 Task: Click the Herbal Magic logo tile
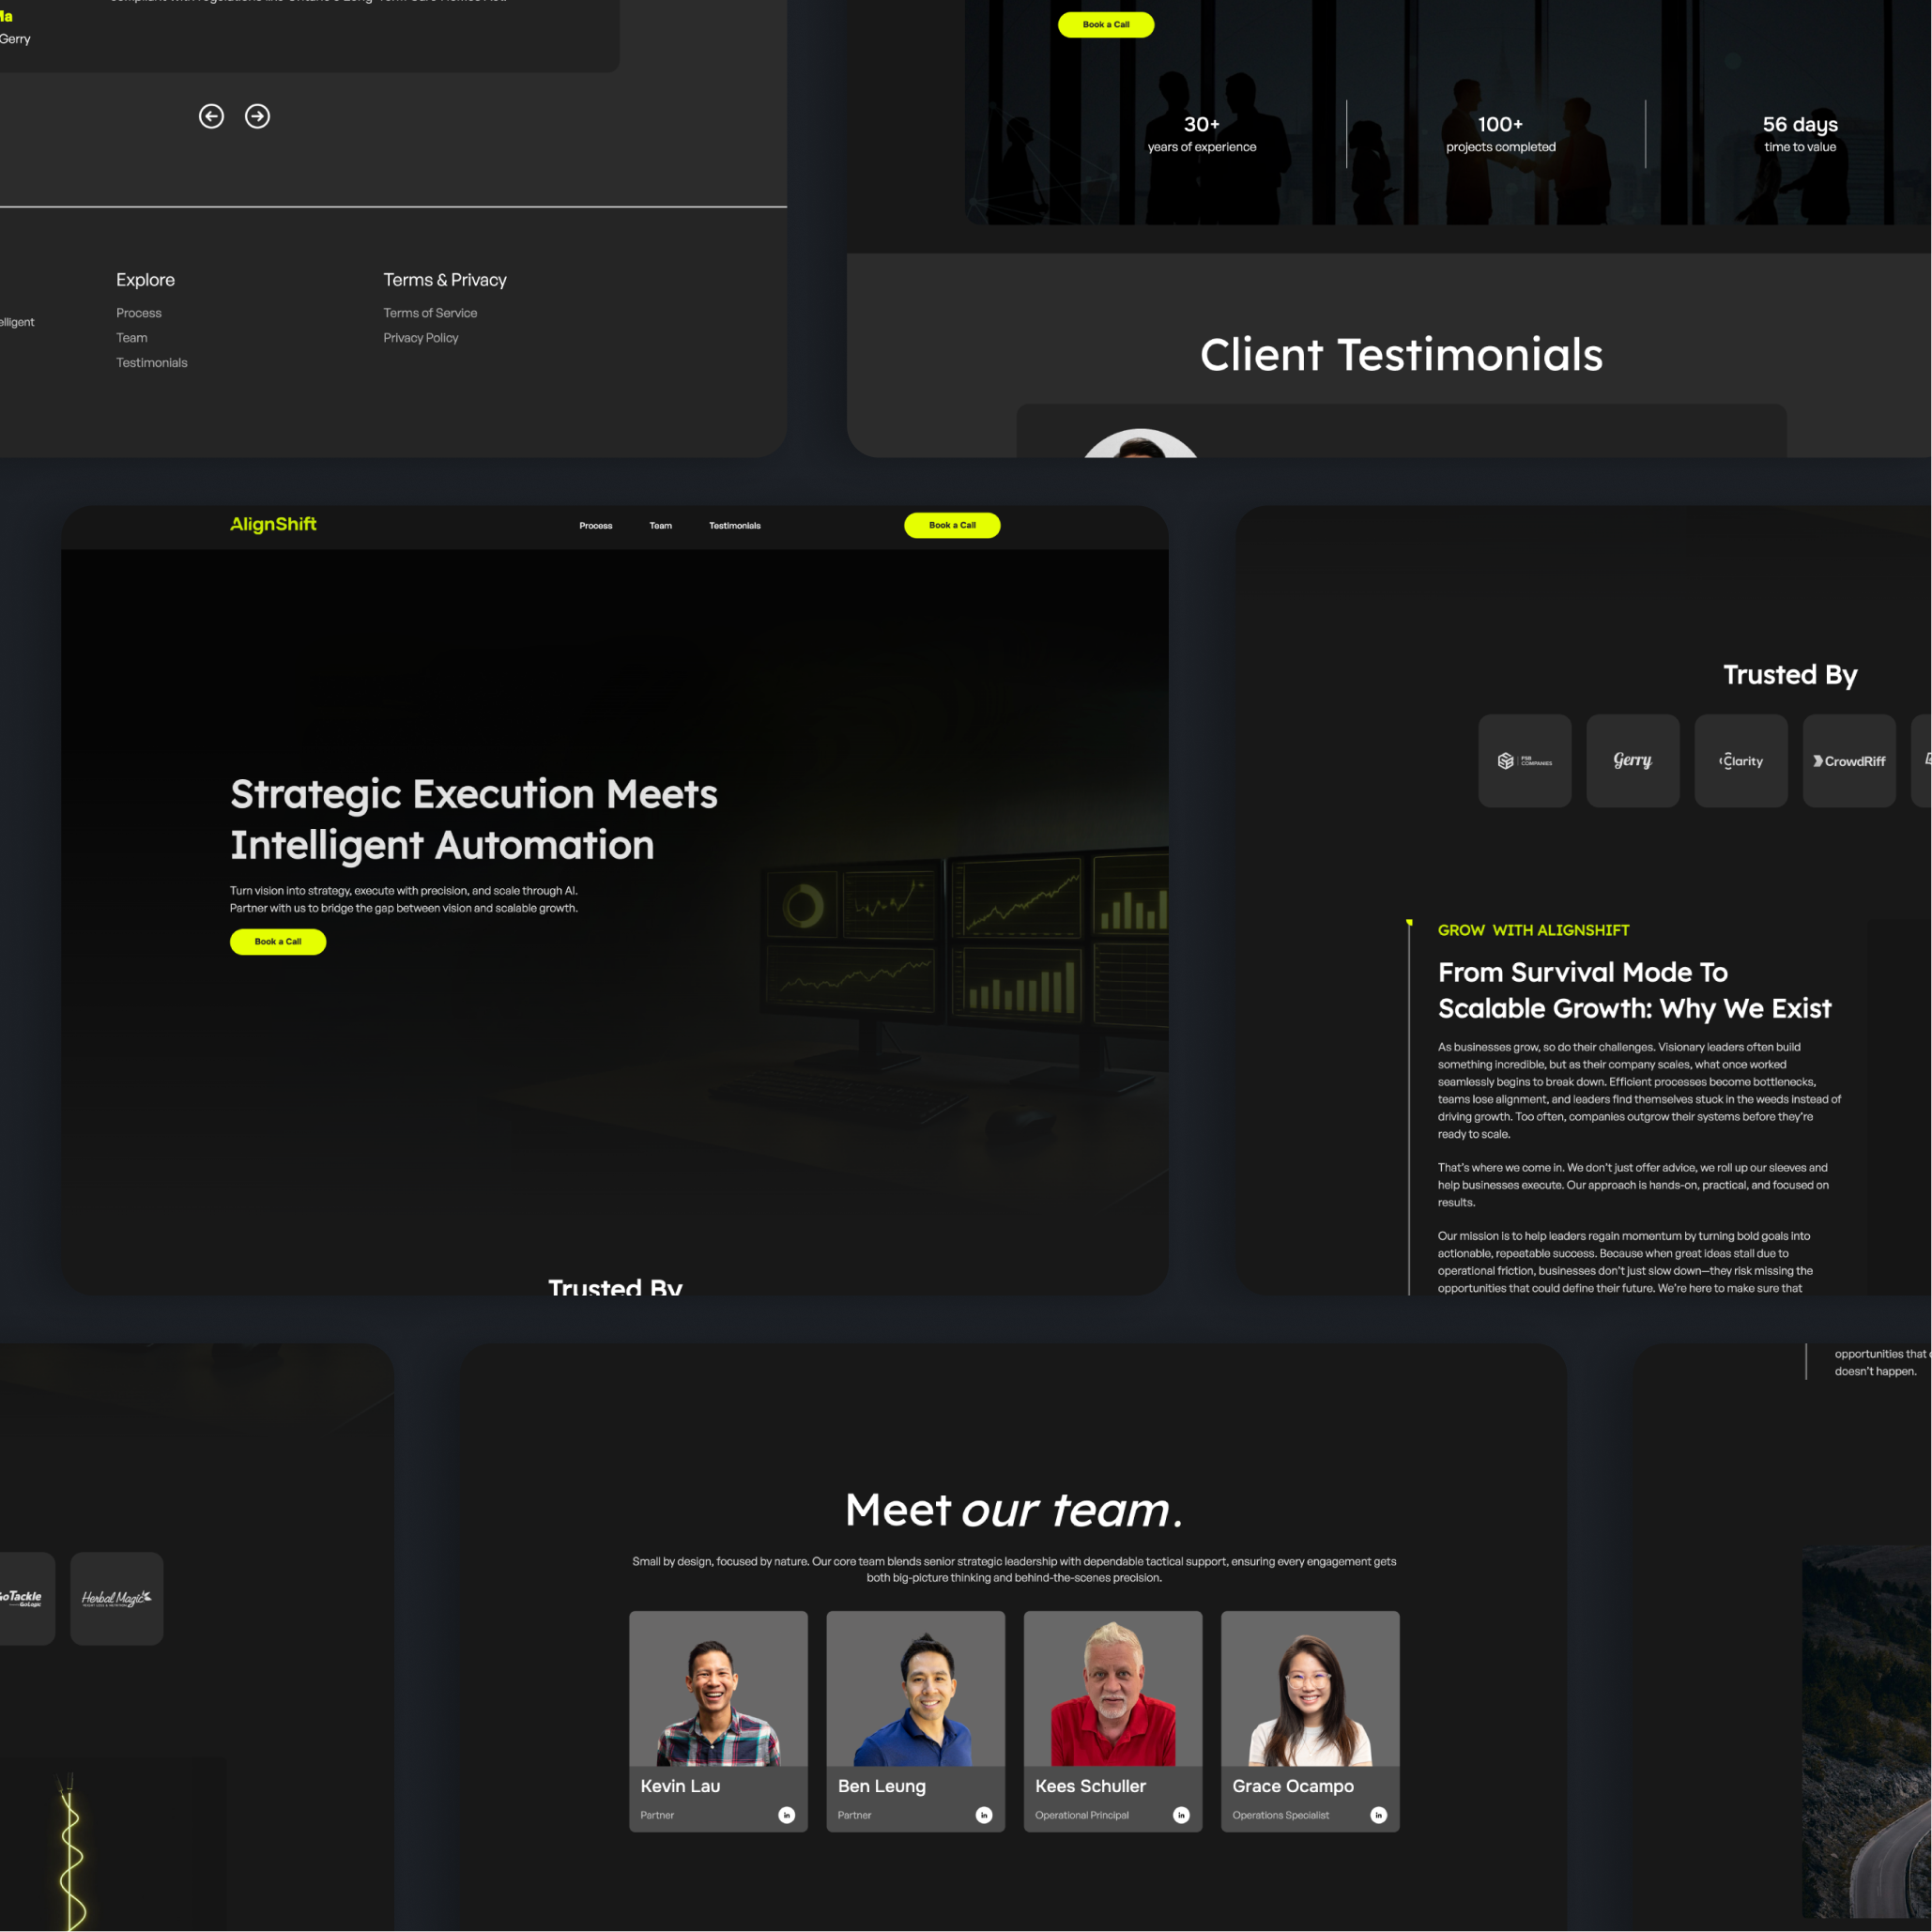click(116, 1598)
